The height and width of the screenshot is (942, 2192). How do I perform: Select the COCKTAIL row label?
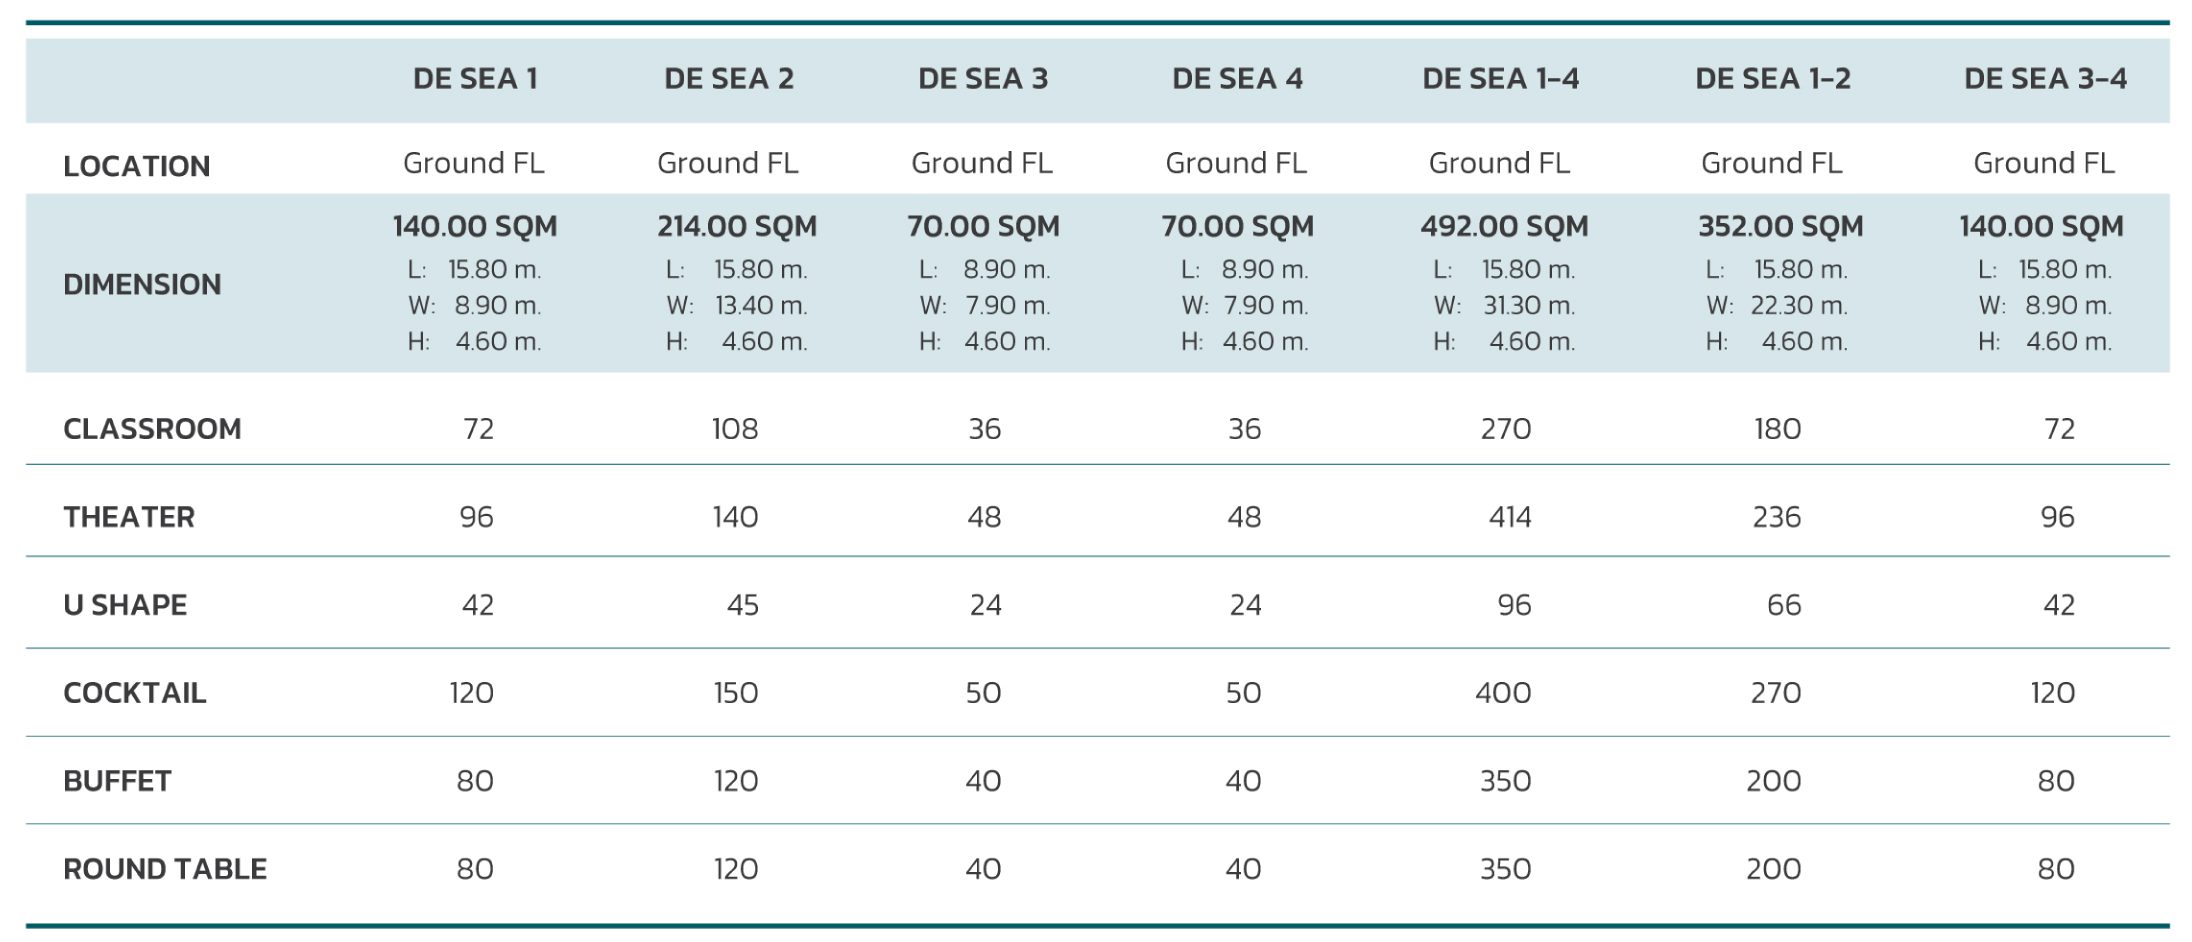click(x=135, y=693)
